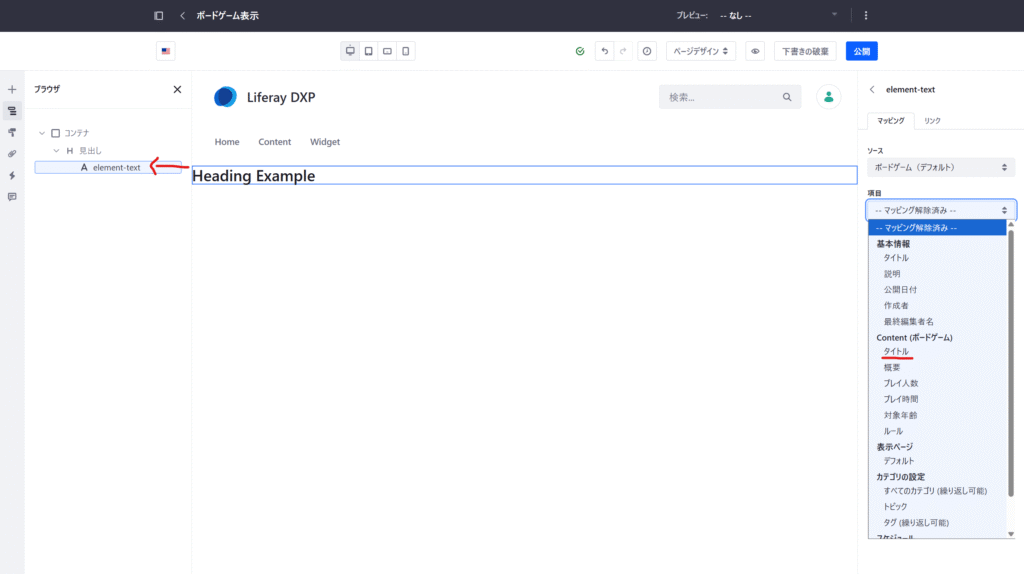Click the add fragments plus icon

[12, 89]
